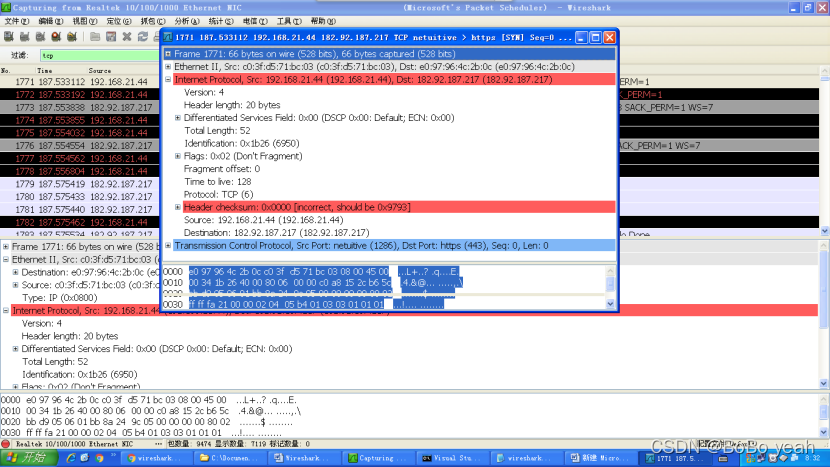
Task: Click the 0000 hex row in bottom bytes pane
Action: [148, 400]
